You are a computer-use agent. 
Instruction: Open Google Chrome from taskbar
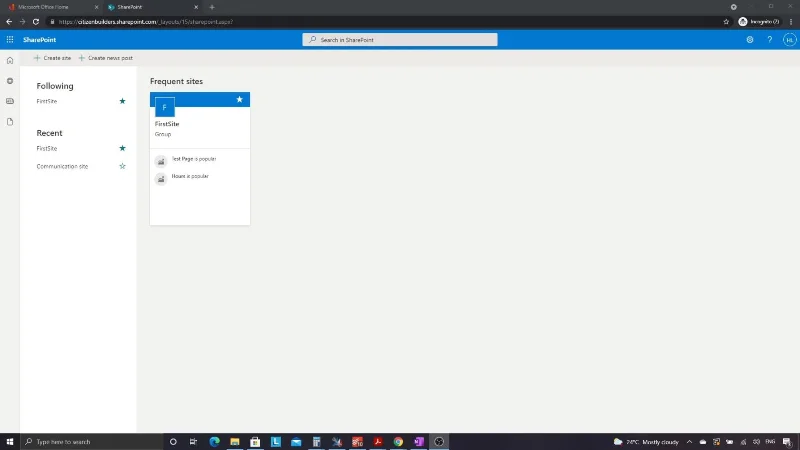398,442
